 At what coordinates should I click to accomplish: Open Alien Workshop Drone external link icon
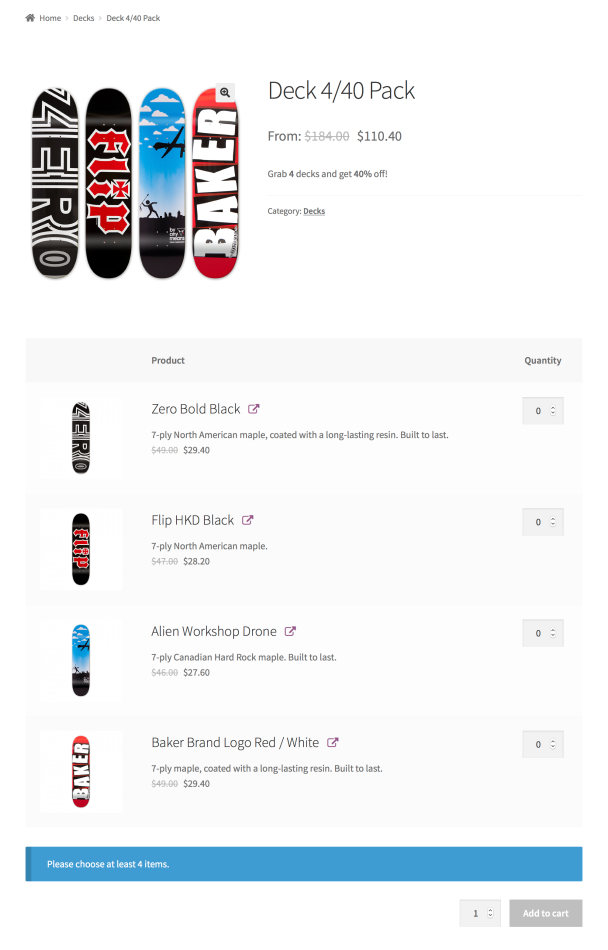(x=290, y=631)
